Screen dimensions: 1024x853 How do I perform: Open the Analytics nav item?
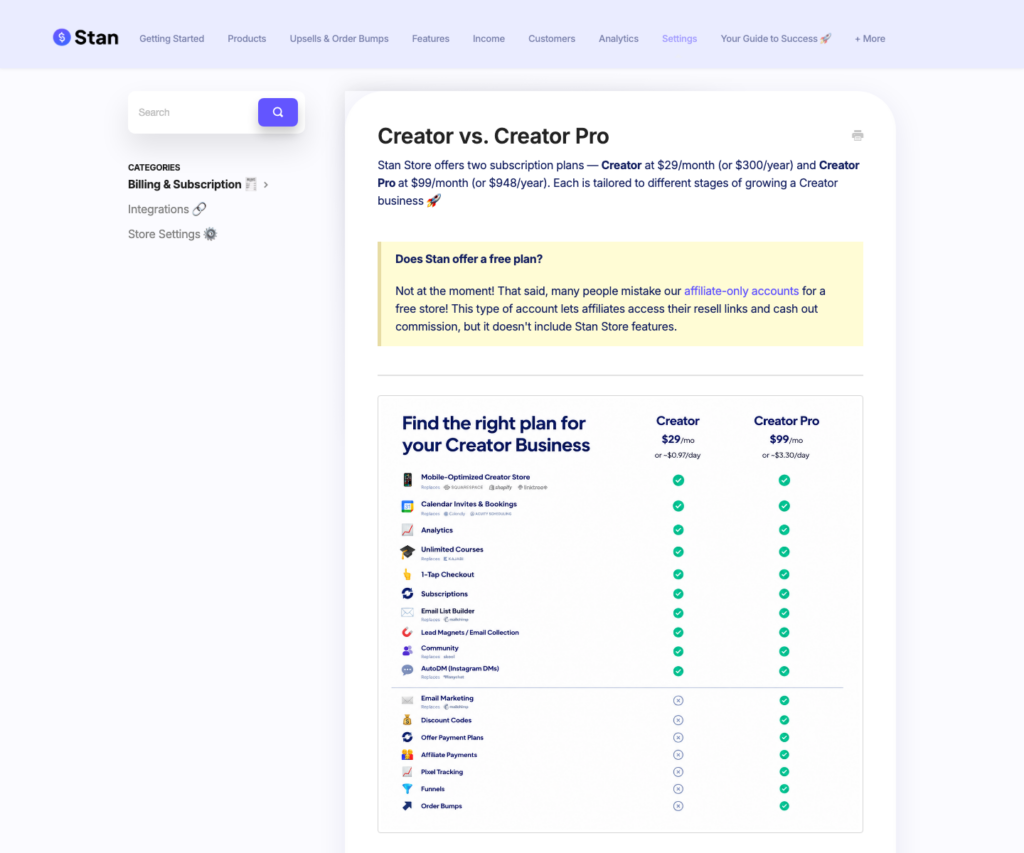click(618, 39)
